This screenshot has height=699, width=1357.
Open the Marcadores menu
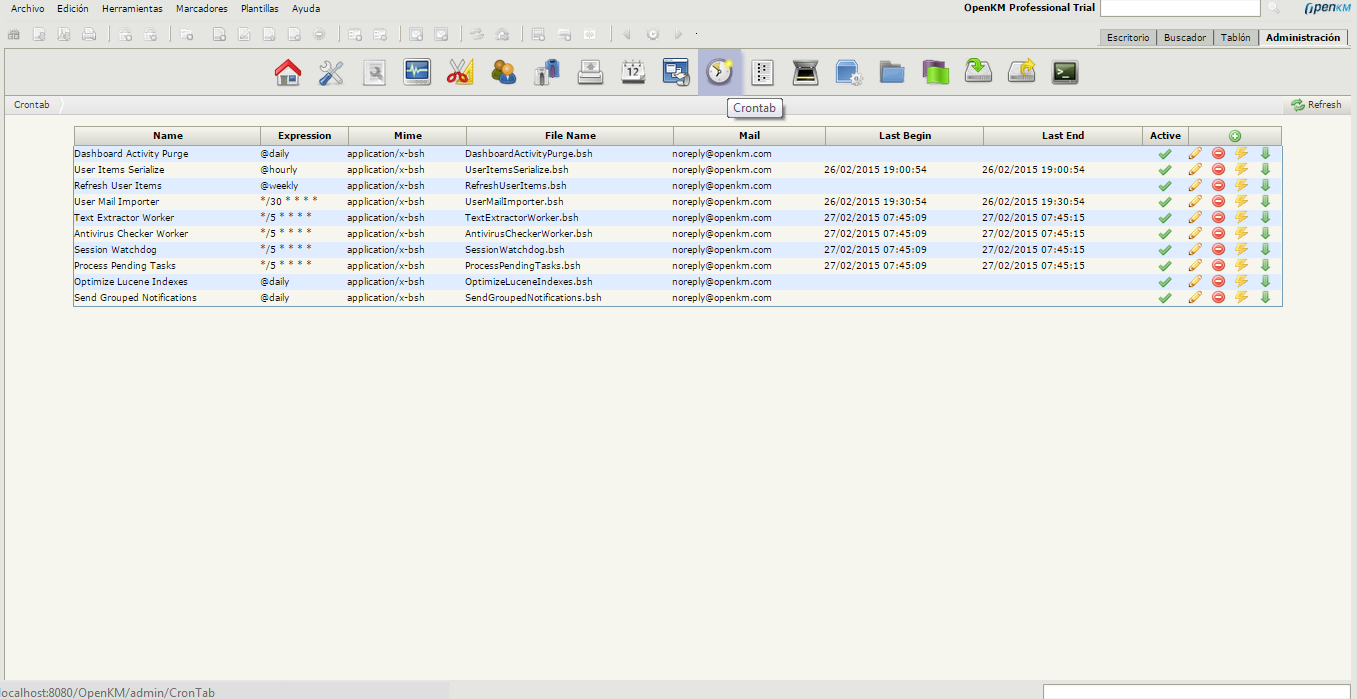201,9
